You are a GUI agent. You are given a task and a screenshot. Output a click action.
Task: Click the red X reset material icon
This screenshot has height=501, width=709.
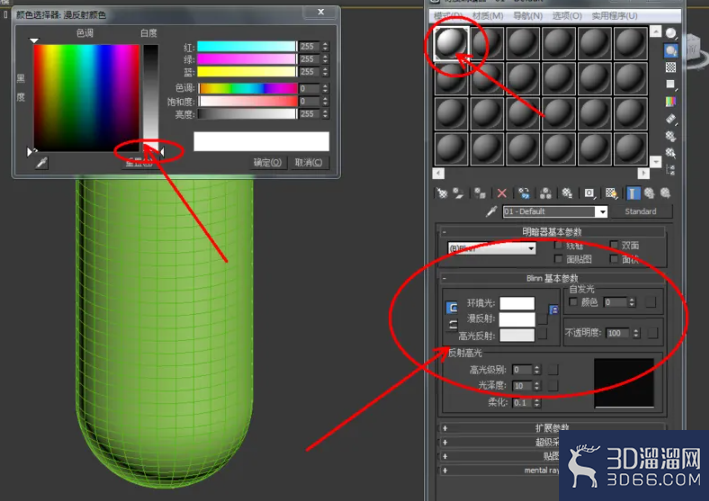pyautogui.click(x=502, y=194)
